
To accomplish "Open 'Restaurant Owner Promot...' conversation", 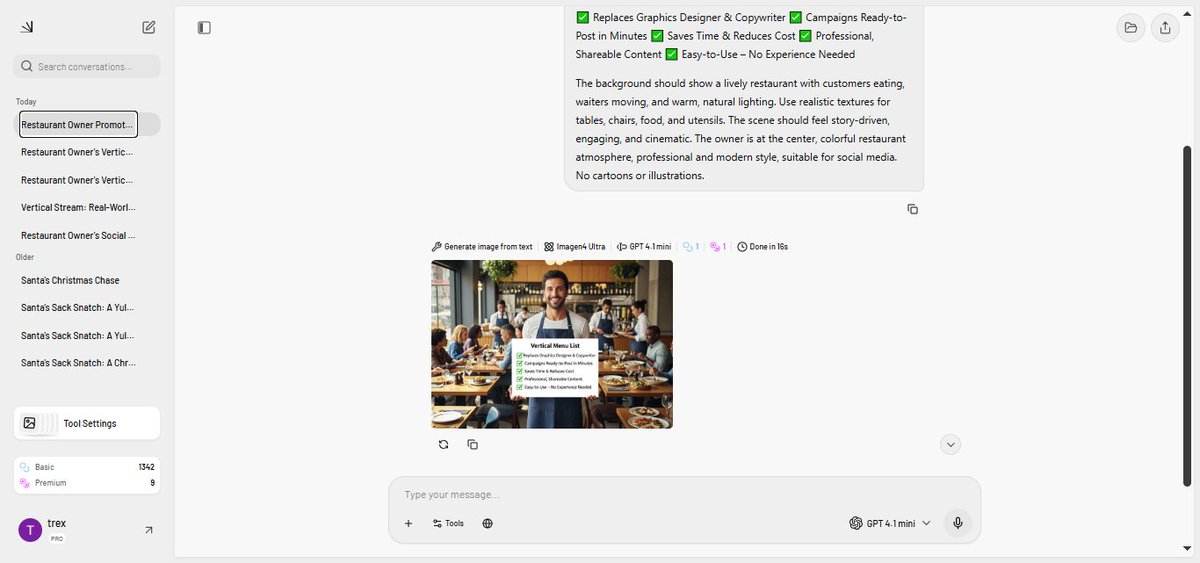I will [x=79, y=124].
